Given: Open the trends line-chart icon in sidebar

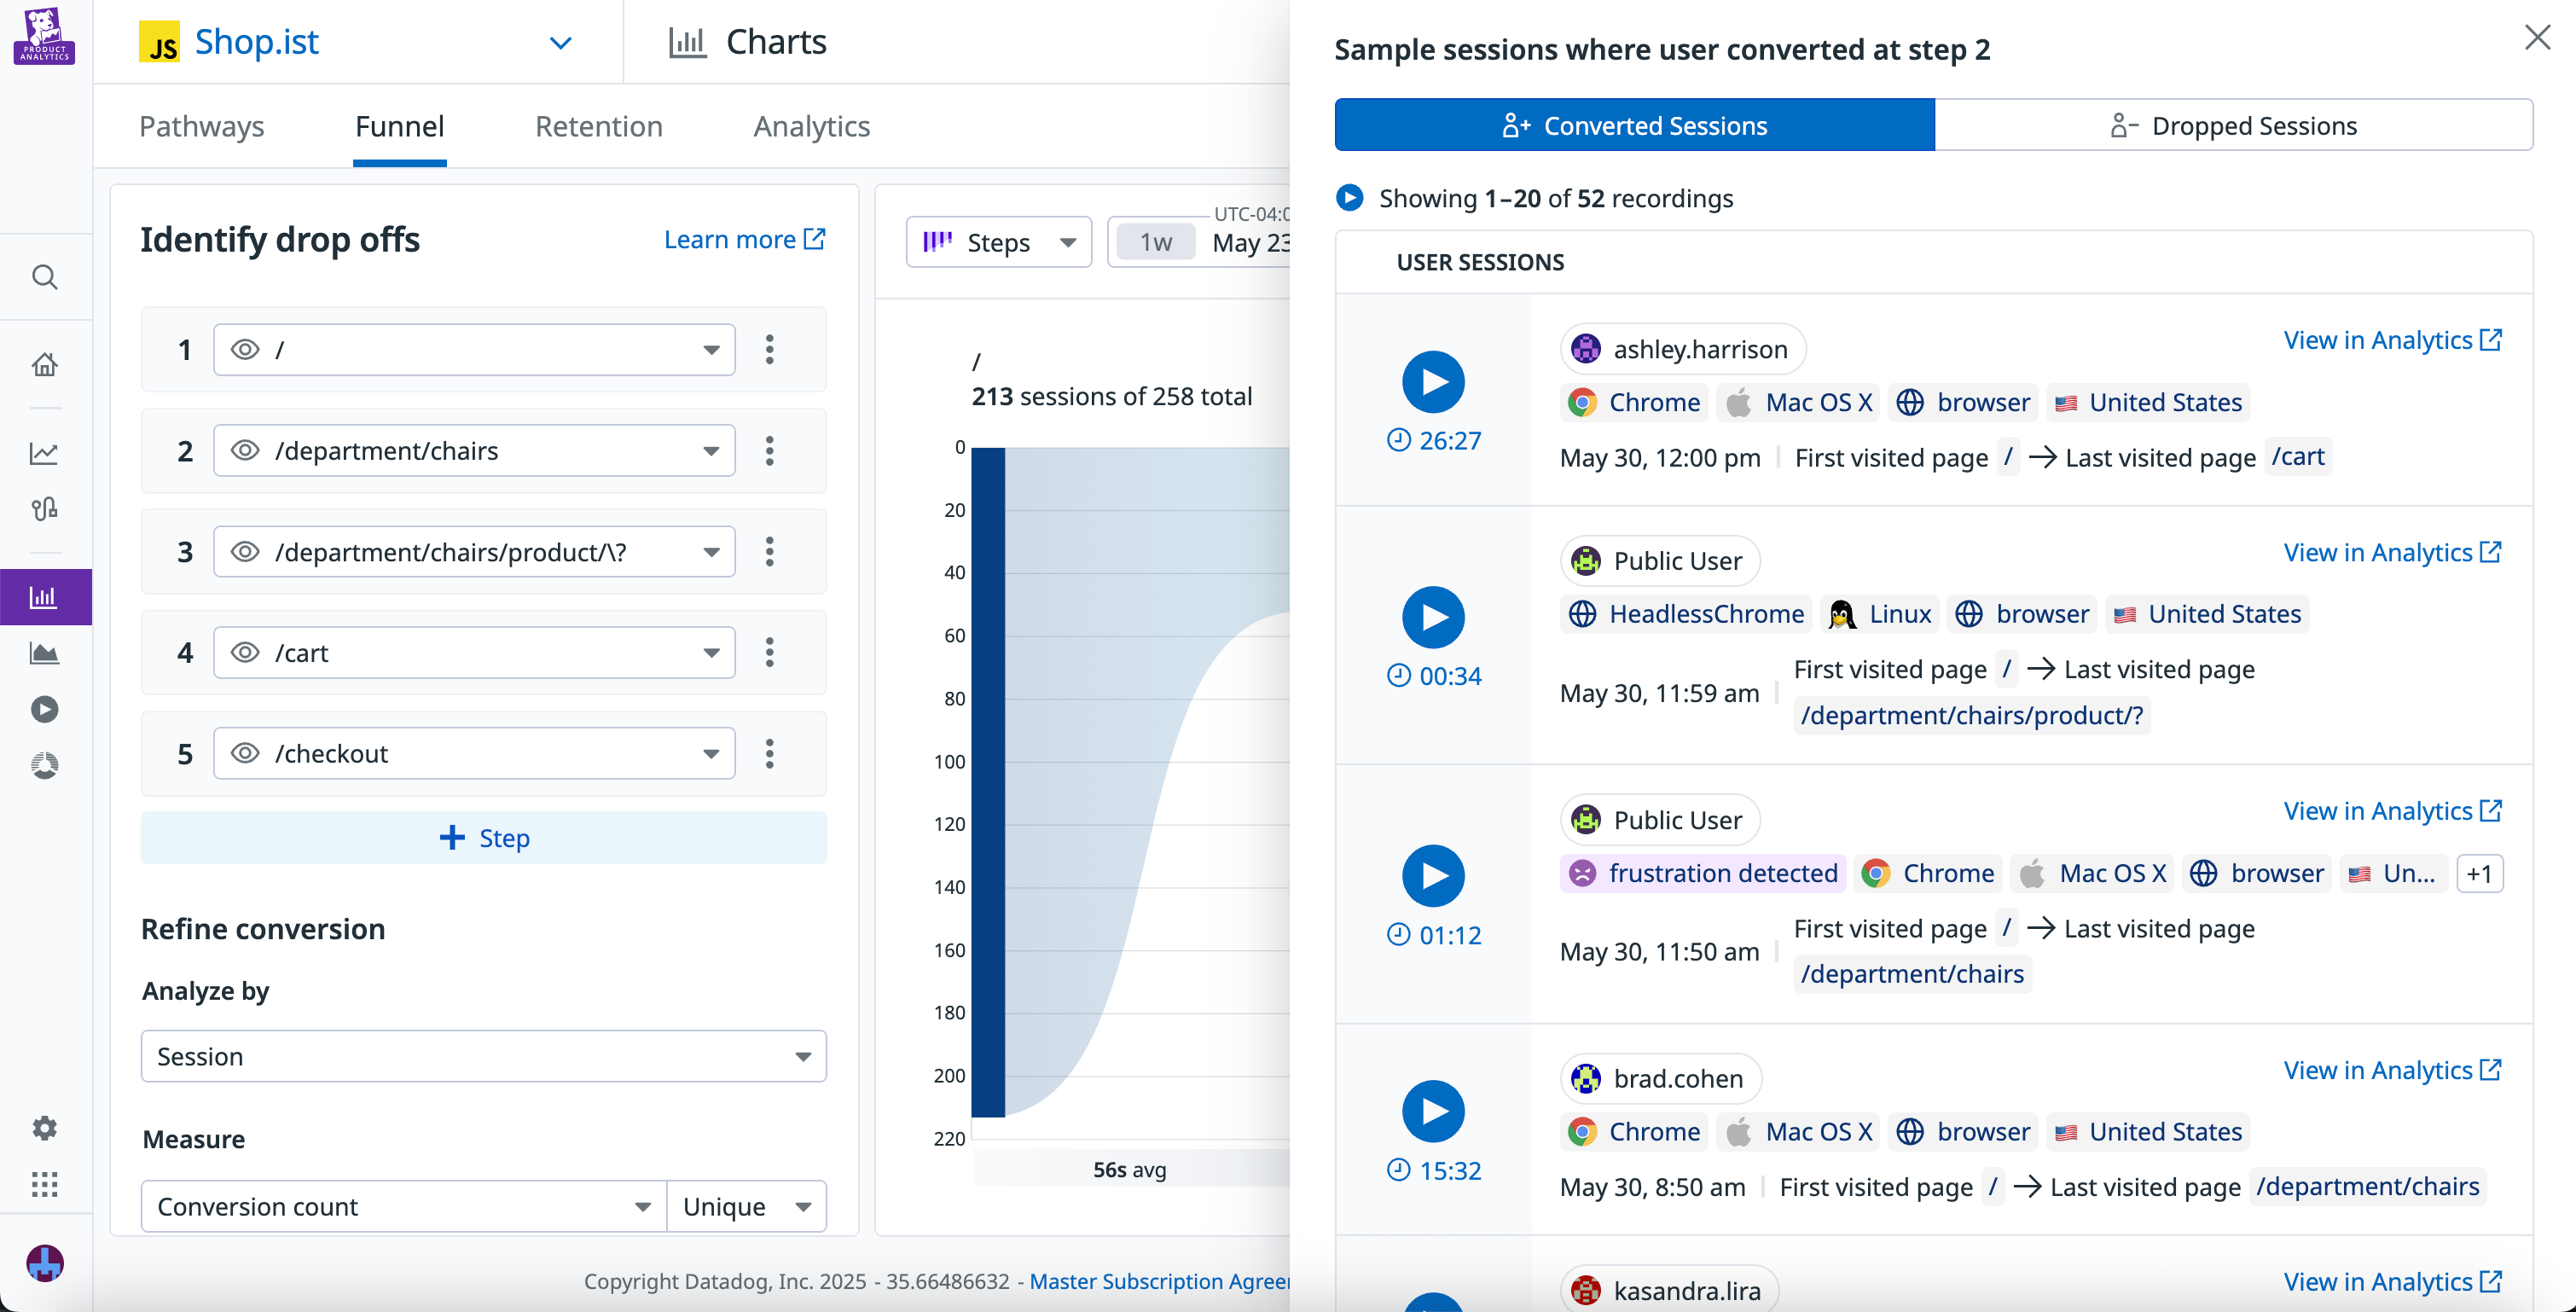Looking at the screenshot, I should [45, 452].
